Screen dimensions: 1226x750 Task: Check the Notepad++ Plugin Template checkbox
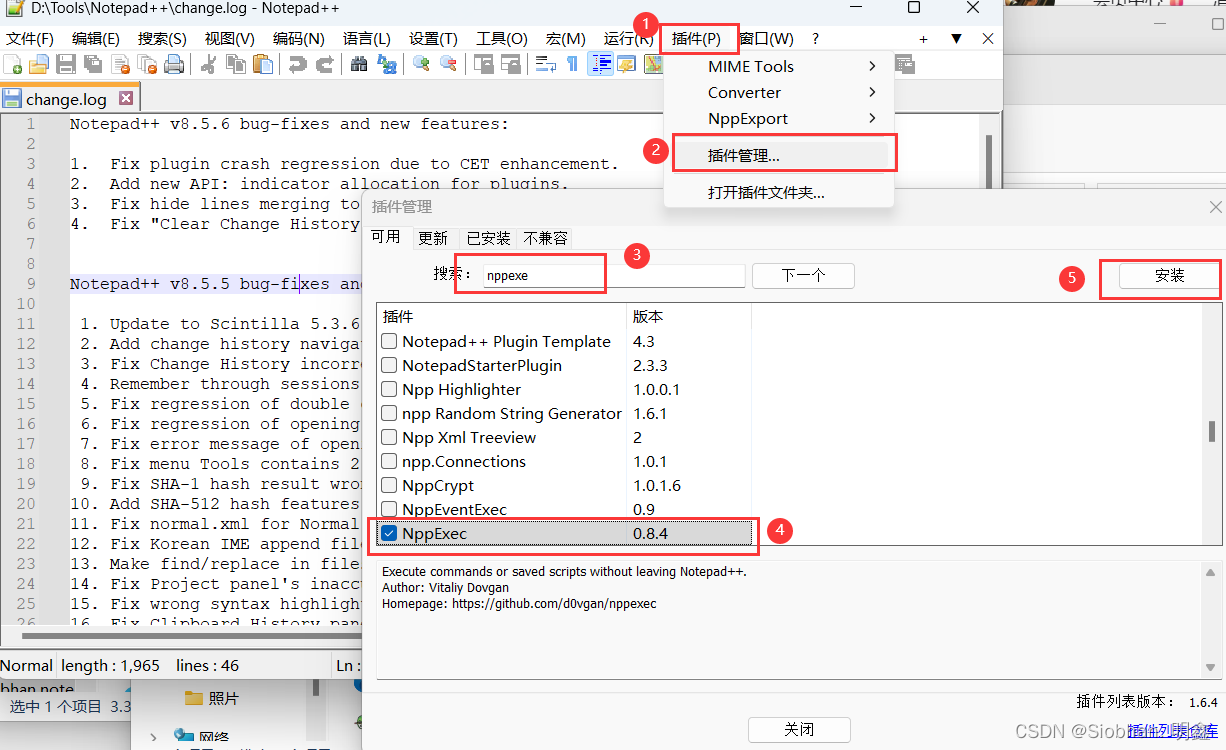point(390,341)
